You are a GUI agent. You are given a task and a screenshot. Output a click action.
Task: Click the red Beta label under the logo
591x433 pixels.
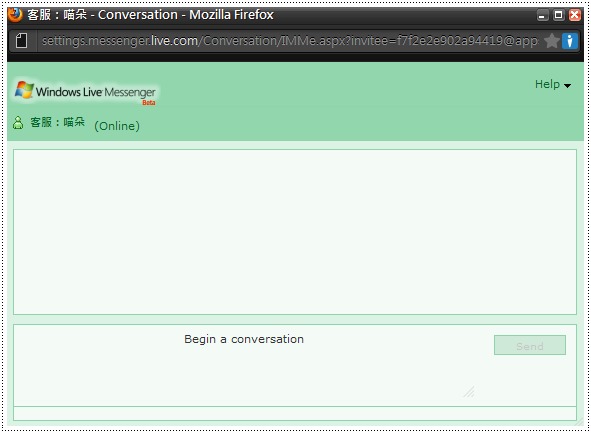tap(149, 103)
